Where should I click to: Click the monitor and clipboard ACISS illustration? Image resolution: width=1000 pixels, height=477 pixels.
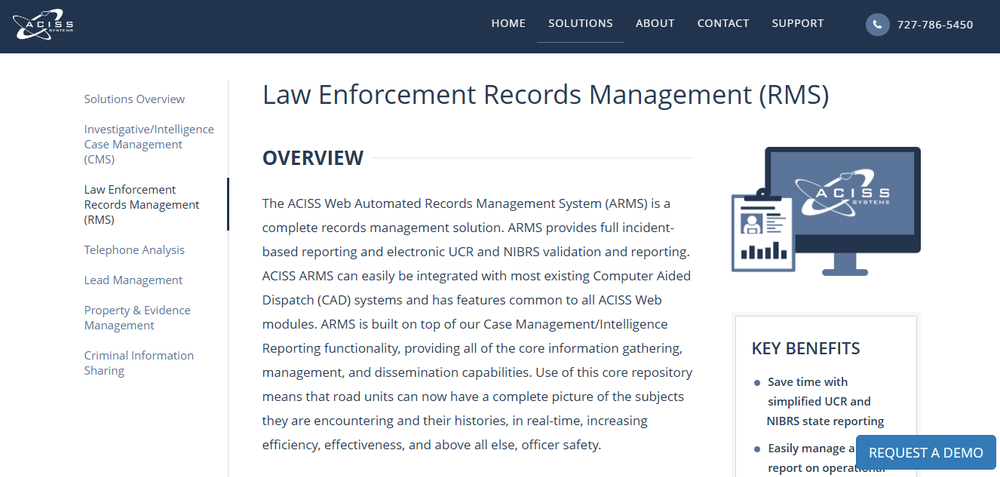(826, 211)
